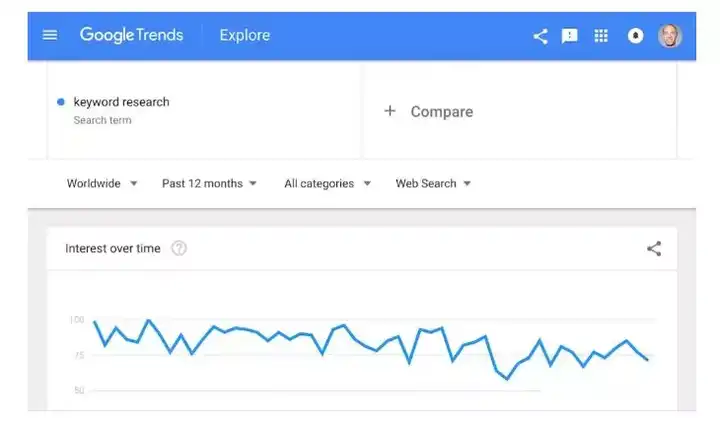Select the Explore header item
Screen dimensions: 720x423
click(245, 35)
